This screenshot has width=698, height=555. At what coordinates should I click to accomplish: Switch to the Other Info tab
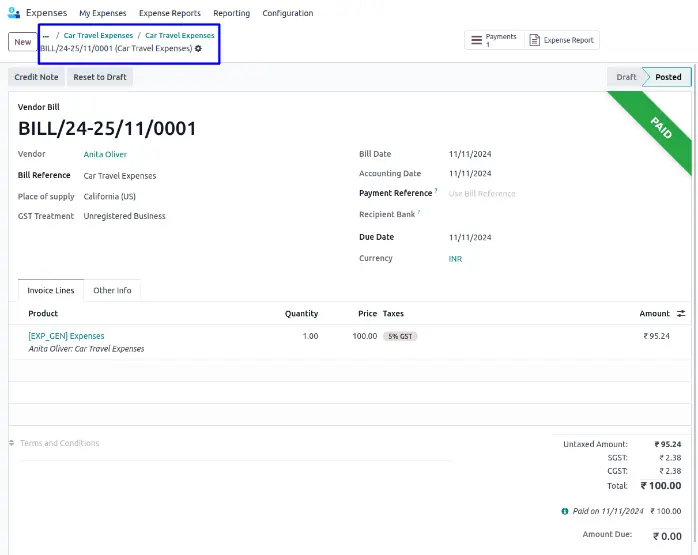(x=112, y=290)
